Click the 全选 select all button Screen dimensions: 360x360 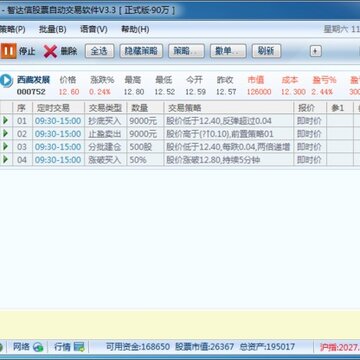tap(99, 51)
